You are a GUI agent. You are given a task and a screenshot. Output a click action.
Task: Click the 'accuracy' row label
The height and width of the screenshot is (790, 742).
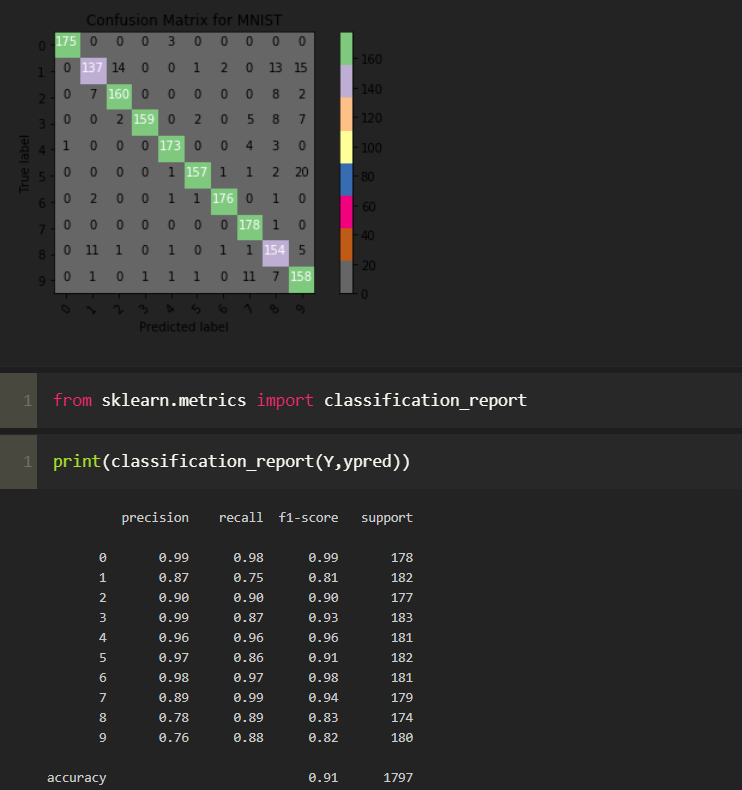[77, 778]
